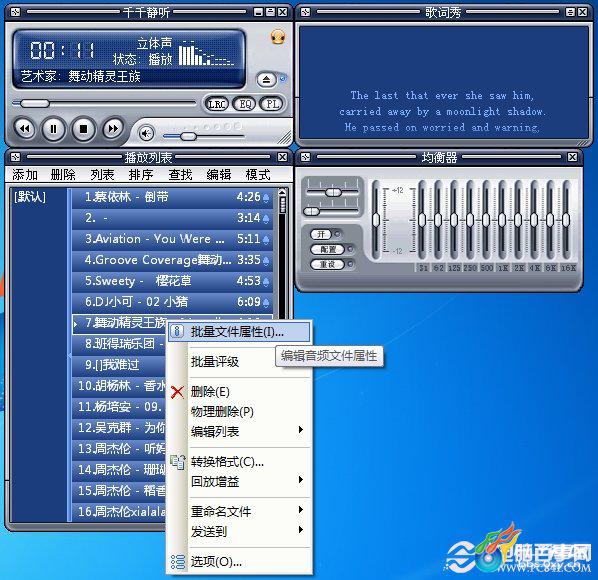This screenshot has height=580, width=598.
Task: Toggle the PL playlist window button
Action: 272,104
